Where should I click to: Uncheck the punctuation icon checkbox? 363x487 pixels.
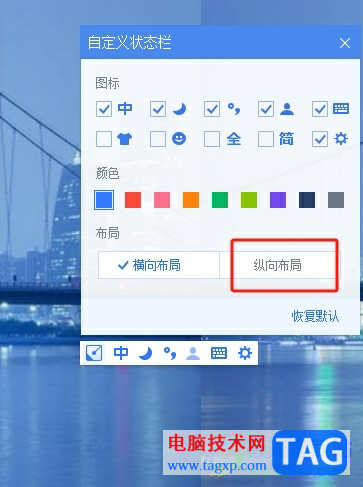(212, 109)
